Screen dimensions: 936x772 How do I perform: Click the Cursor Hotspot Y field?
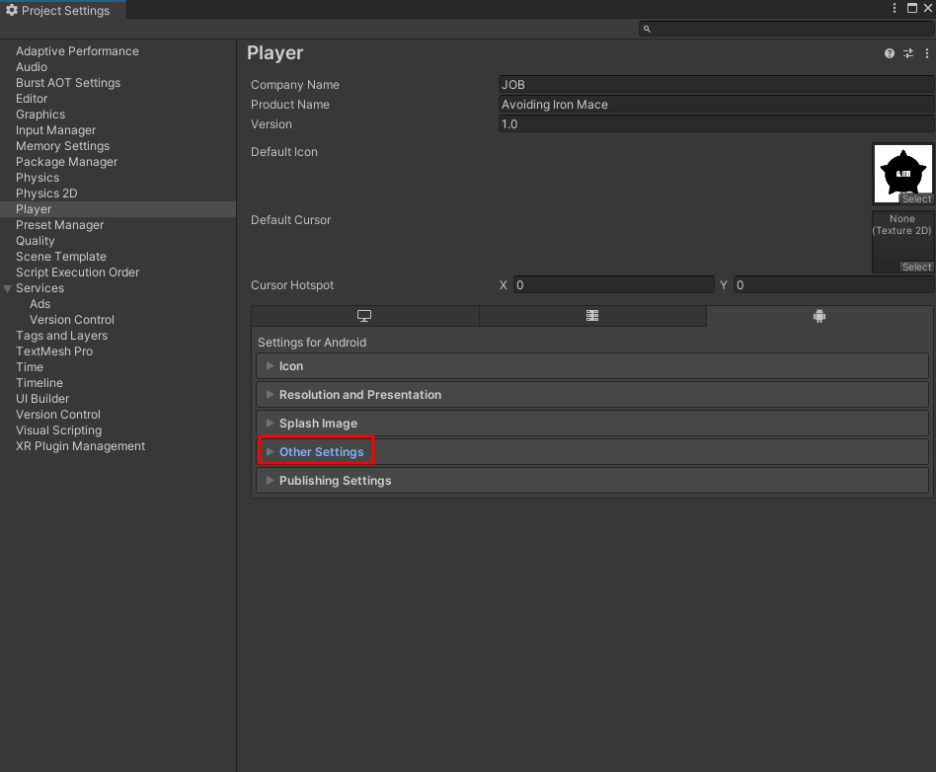click(x=834, y=285)
